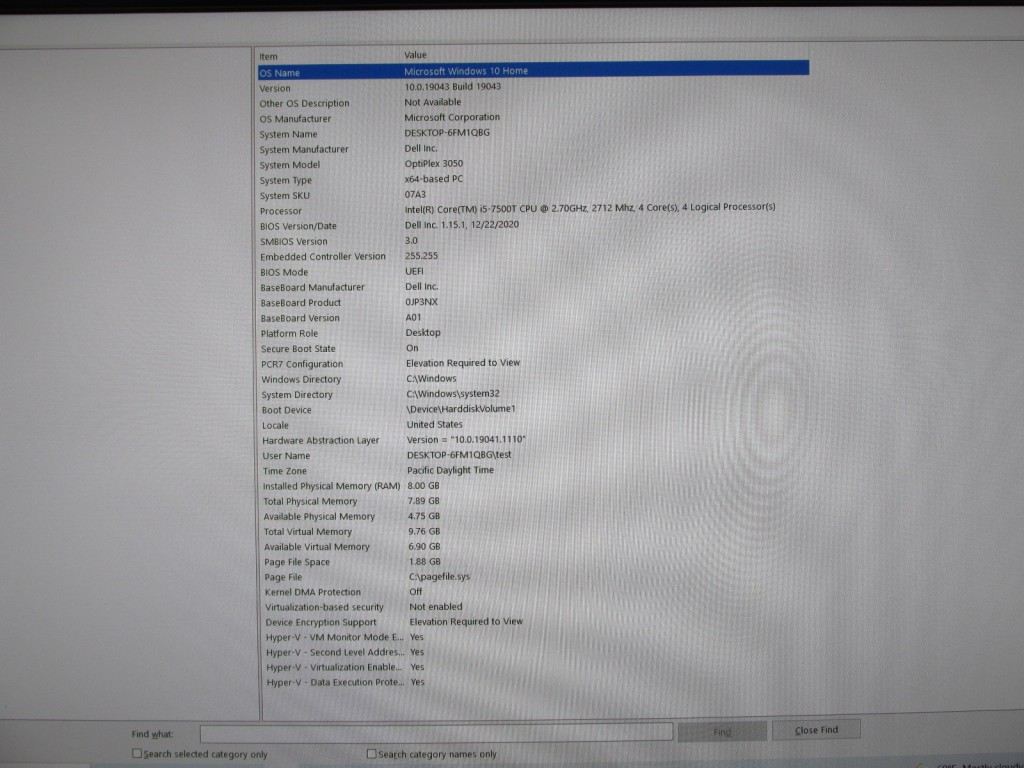Select the Platform Role row
1024x768 pixels.
(x=533, y=333)
